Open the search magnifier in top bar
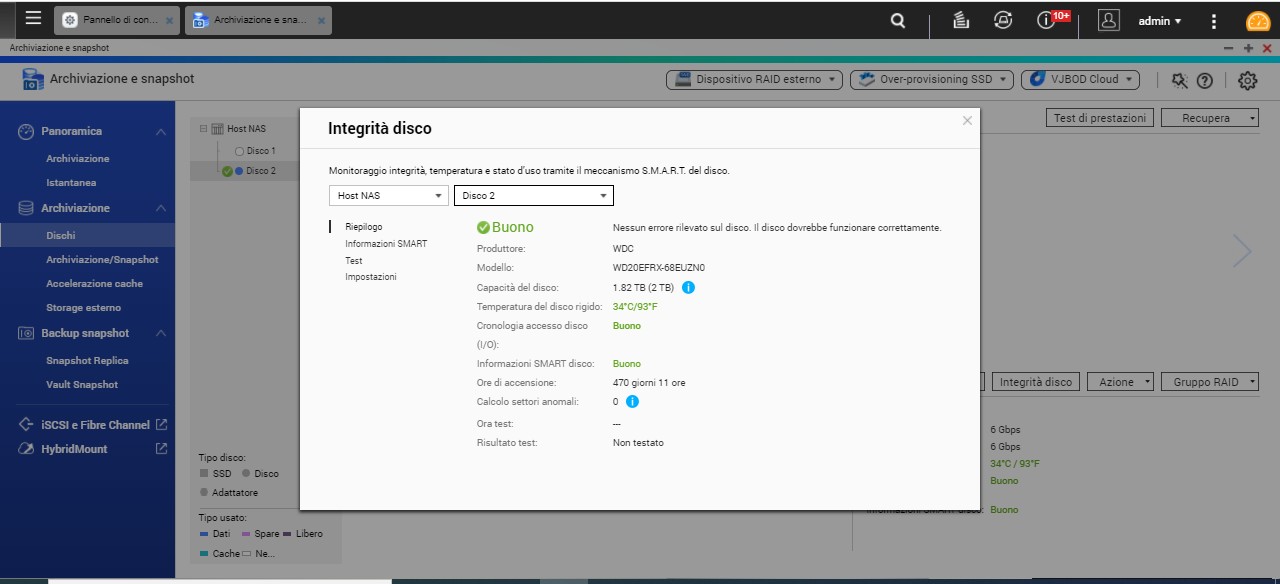Screen dimensions: 1280x584 pyautogui.click(x=898, y=21)
